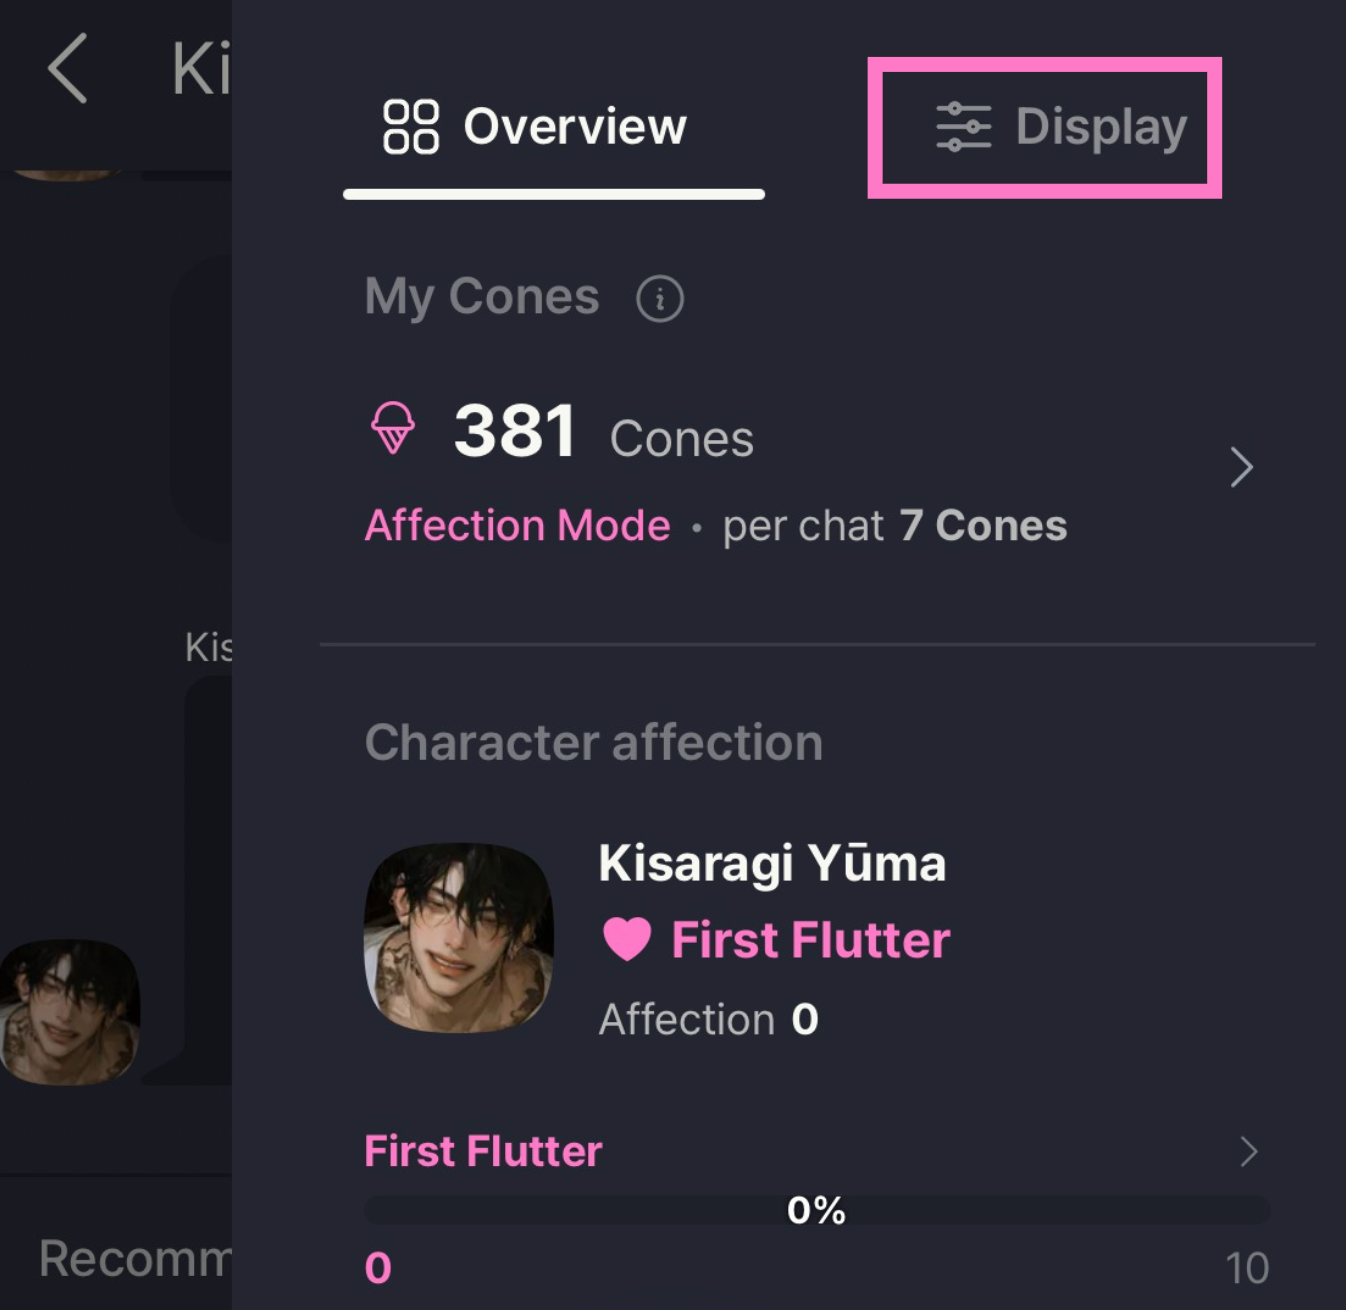The image size is (1346, 1310).
Task: Open the My Cones info icon
Action: click(660, 298)
